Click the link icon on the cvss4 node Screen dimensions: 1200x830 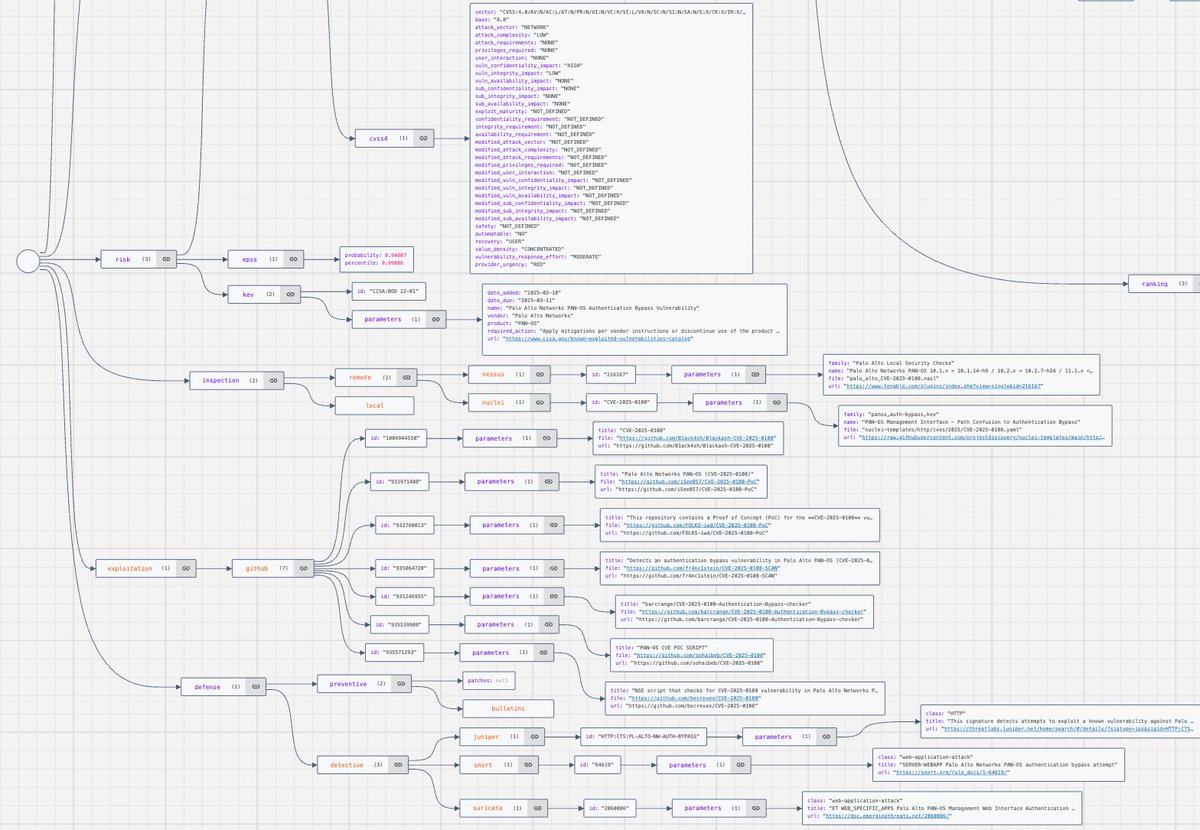(x=423, y=138)
